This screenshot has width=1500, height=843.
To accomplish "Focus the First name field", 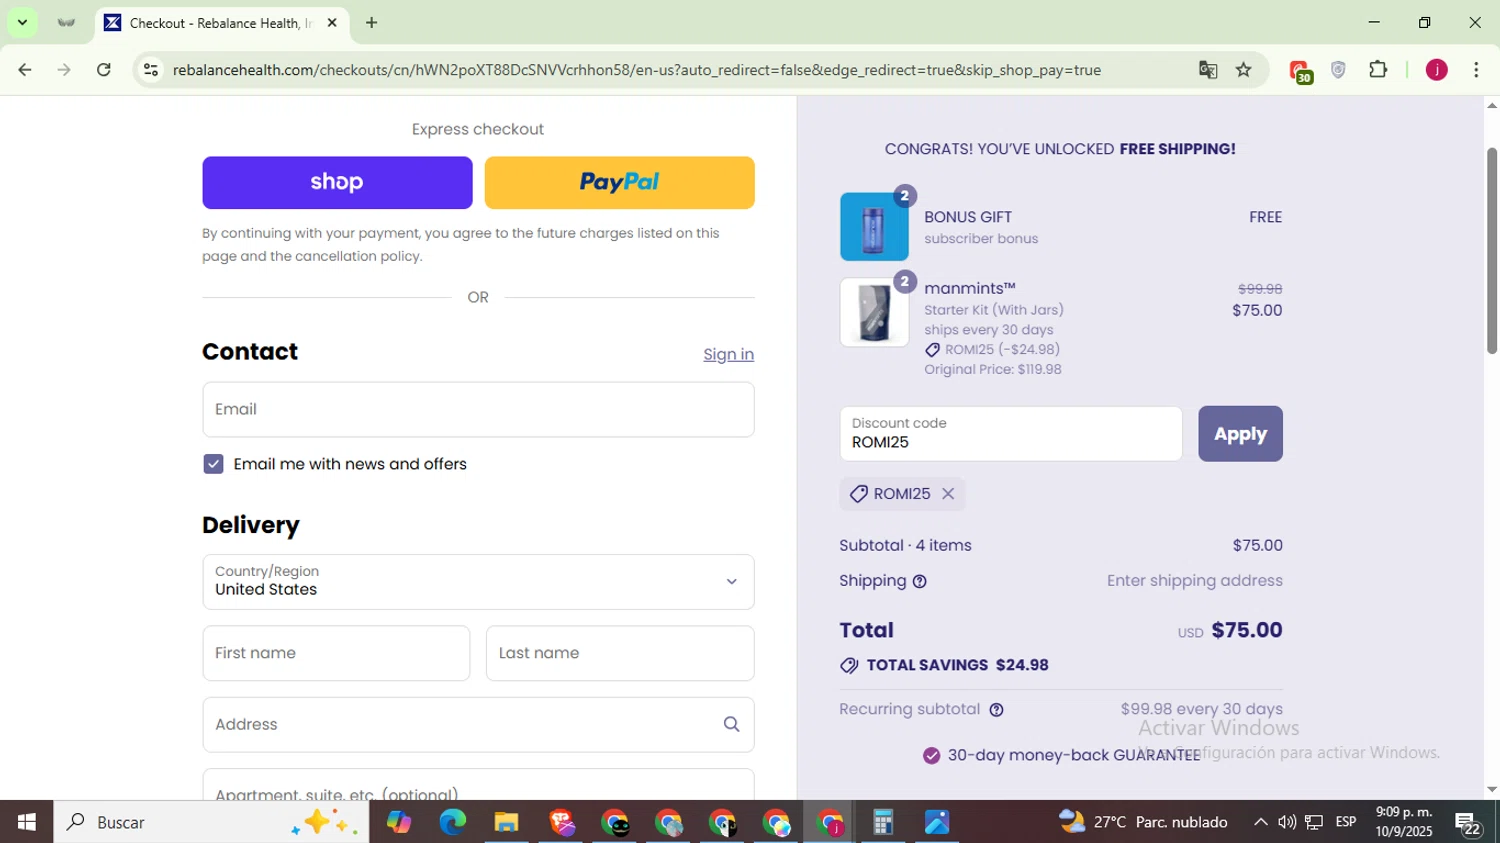I will [336, 653].
